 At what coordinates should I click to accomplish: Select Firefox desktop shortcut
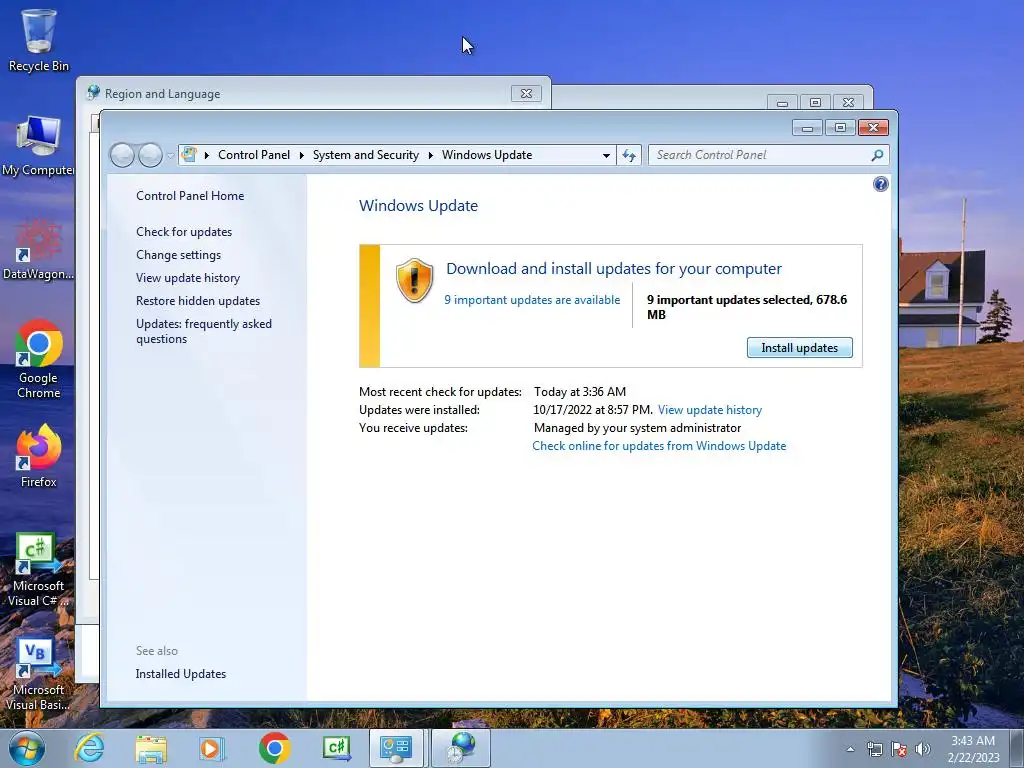[39, 456]
